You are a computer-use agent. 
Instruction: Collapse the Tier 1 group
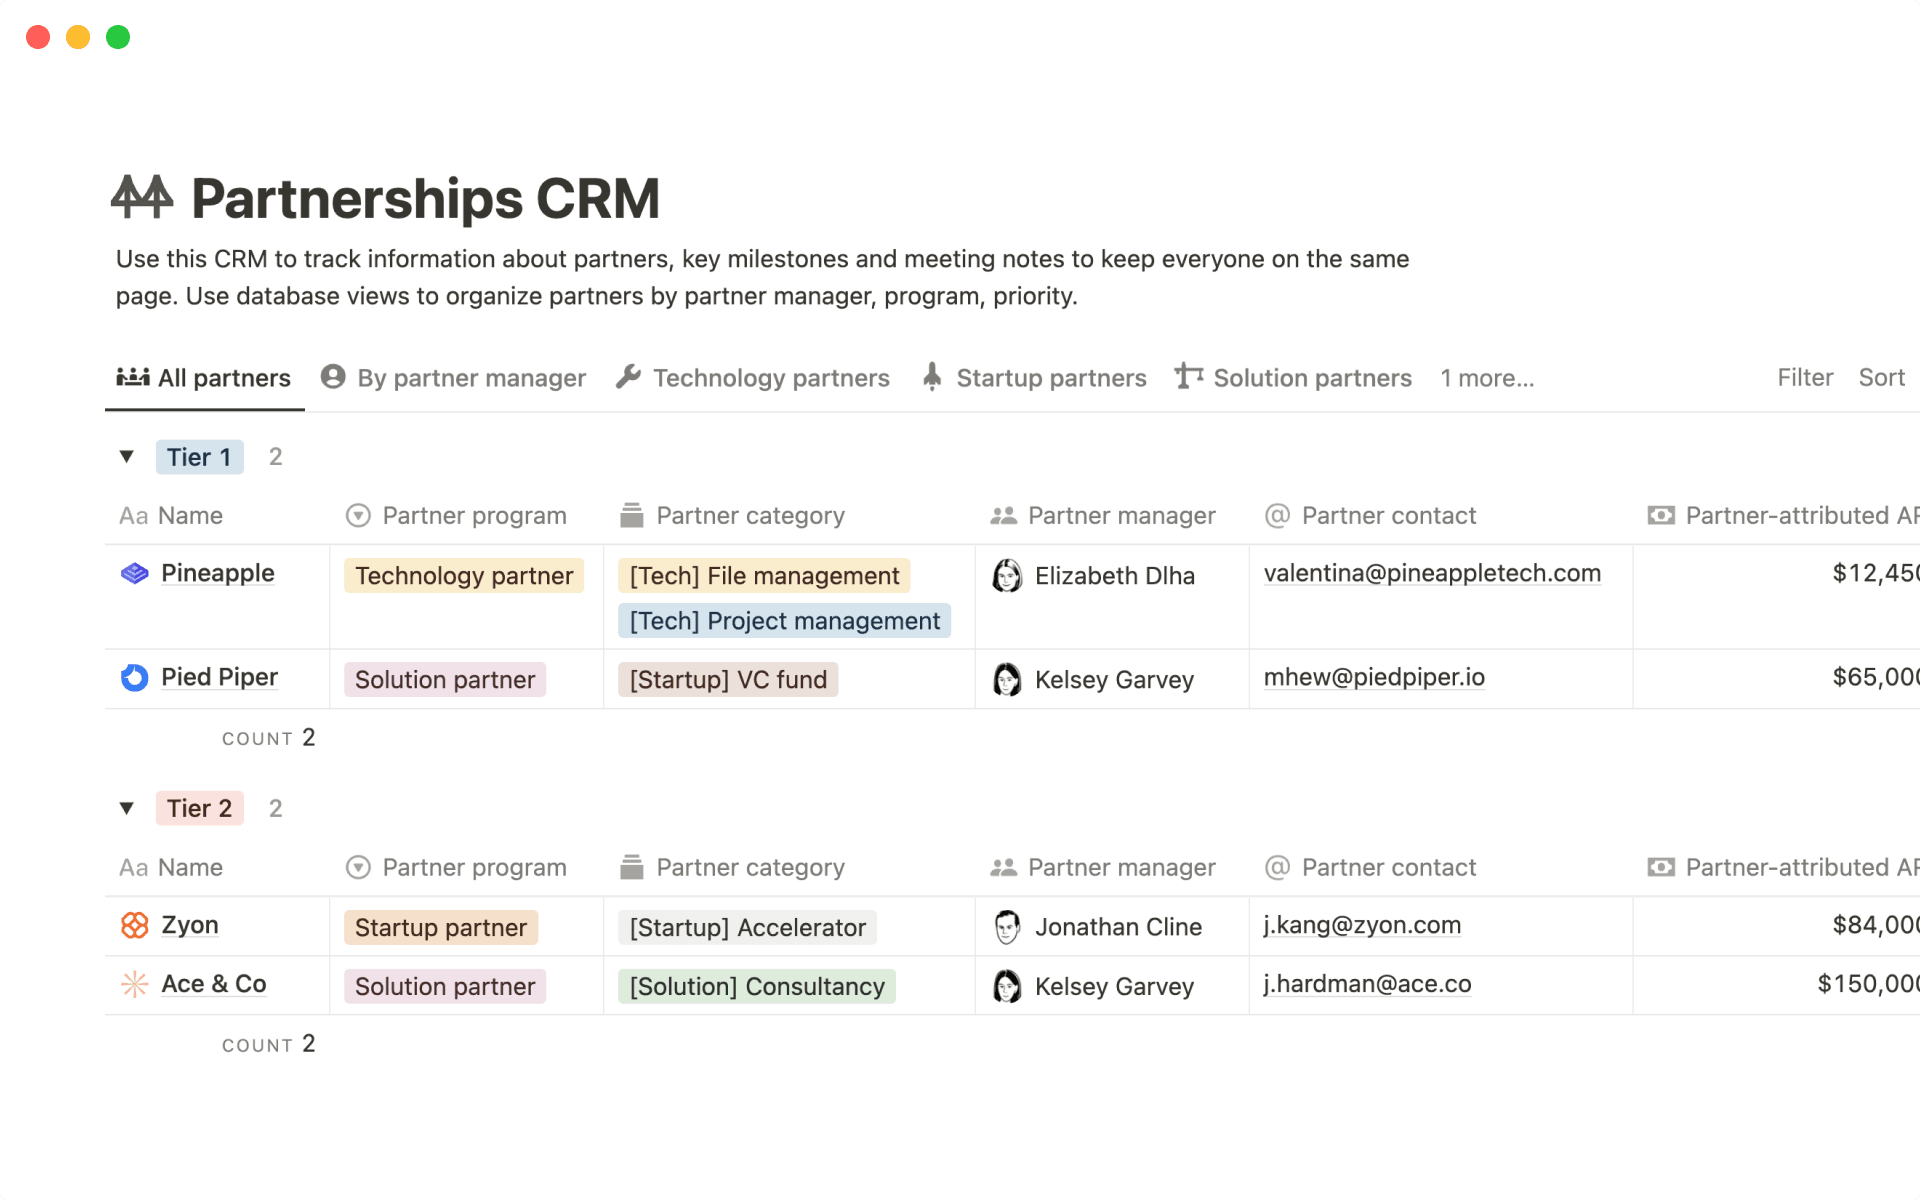(x=127, y=456)
